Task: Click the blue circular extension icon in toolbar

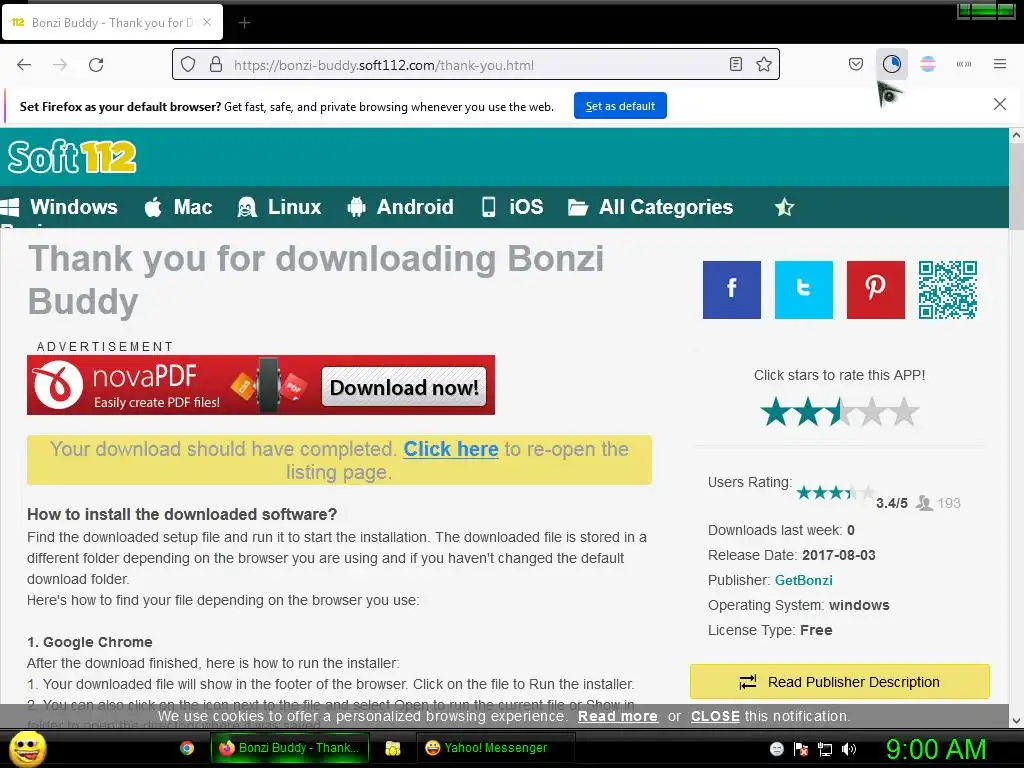Action: pyautogui.click(x=891, y=64)
